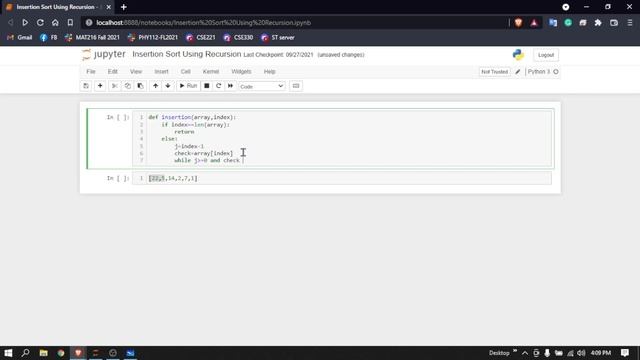Open Brave Shields lion icon

pyautogui.click(x=518, y=23)
